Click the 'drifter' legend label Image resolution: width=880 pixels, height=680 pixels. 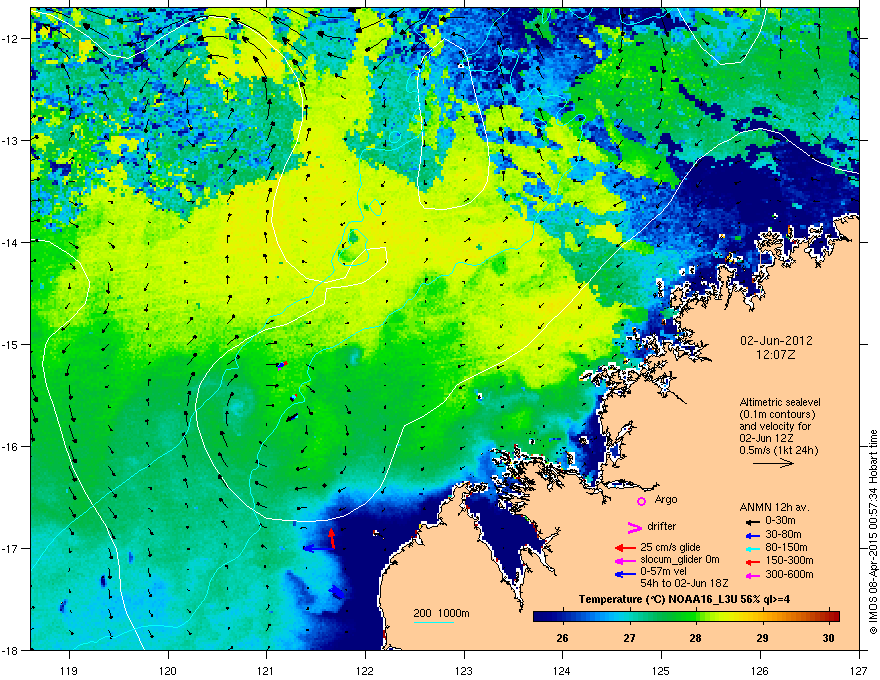(662, 526)
